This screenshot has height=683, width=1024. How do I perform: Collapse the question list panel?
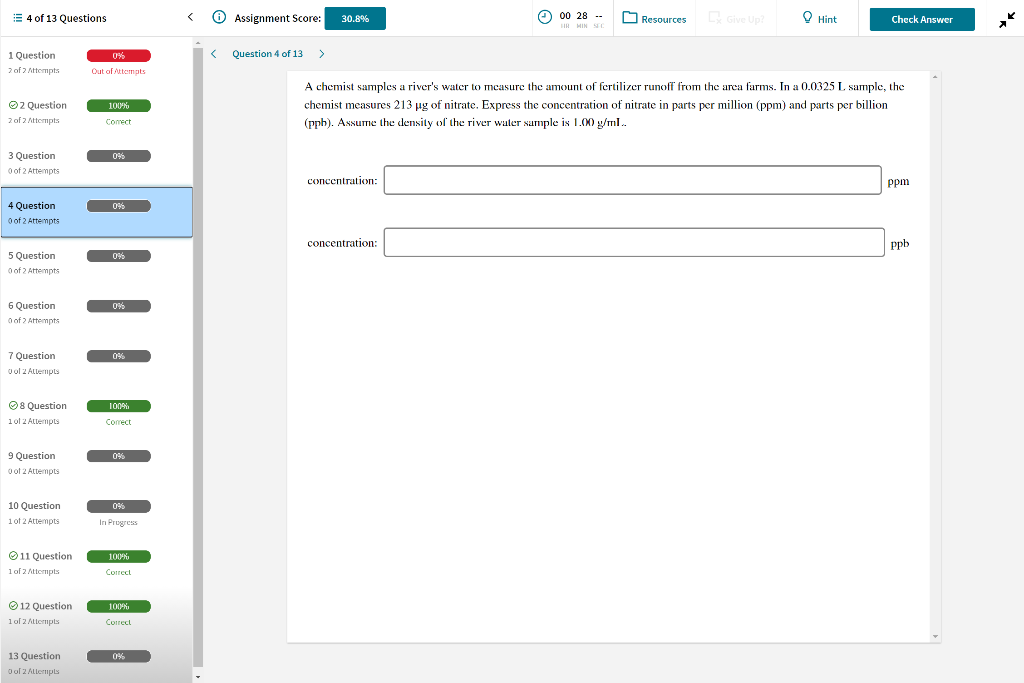point(190,17)
